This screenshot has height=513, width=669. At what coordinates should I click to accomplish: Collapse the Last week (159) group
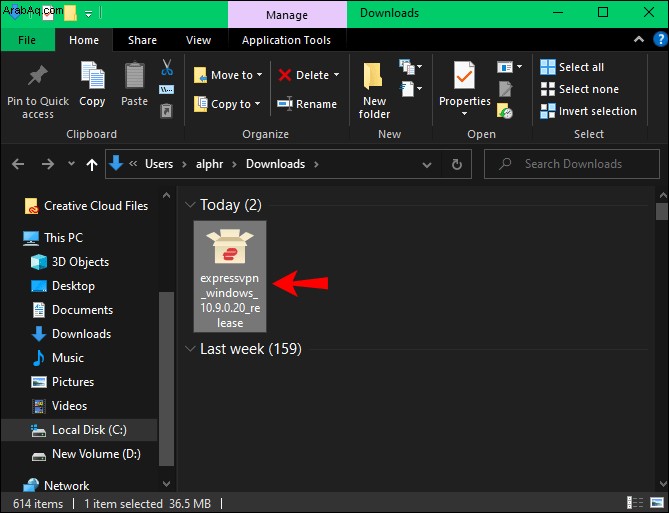point(190,349)
